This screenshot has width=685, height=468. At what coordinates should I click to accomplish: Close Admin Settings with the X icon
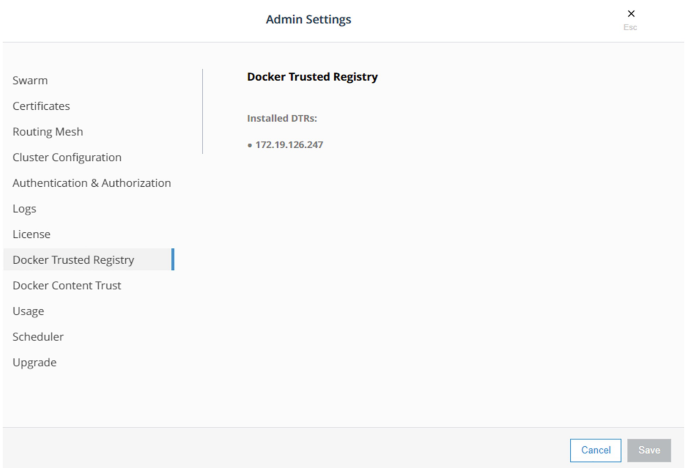coord(630,14)
